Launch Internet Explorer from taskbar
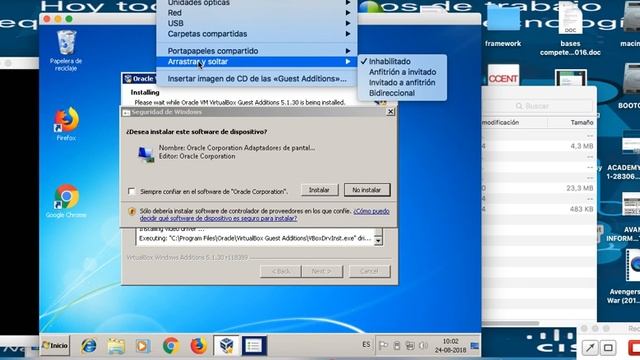 [89, 346]
